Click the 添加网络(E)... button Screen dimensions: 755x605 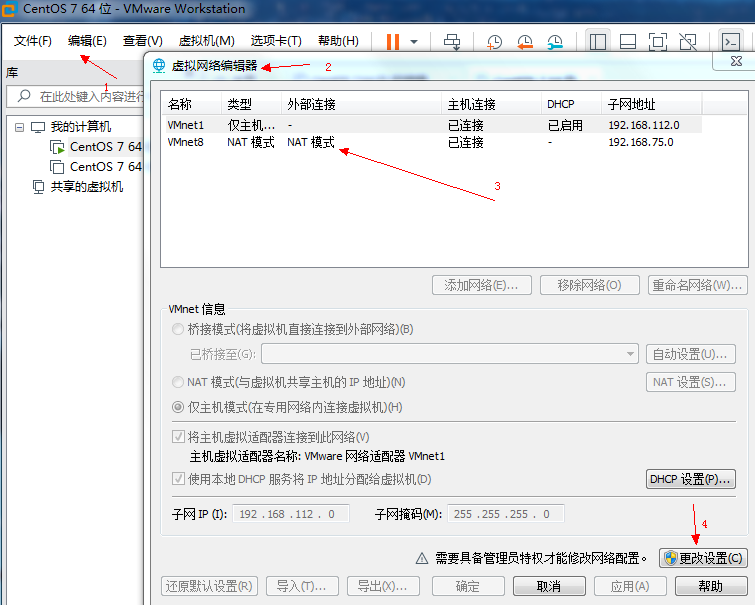[482, 285]
